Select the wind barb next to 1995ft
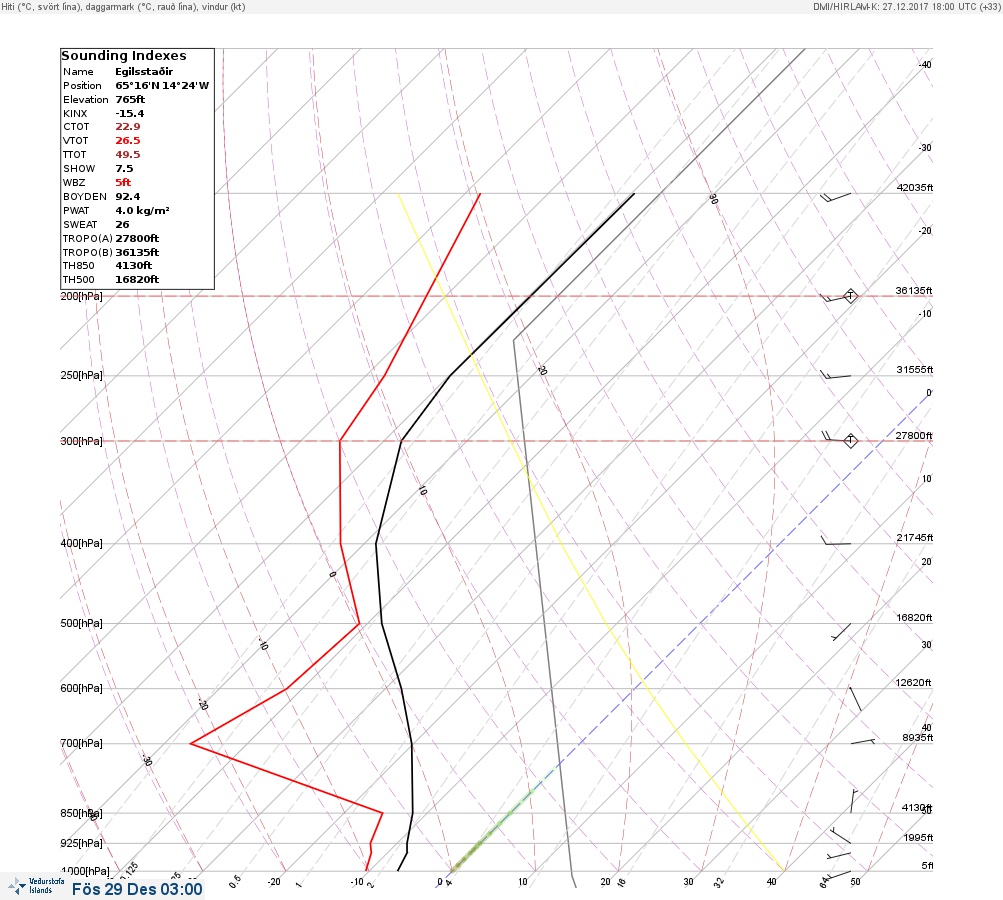The image size is (1003, 900). tap(841, 835)
